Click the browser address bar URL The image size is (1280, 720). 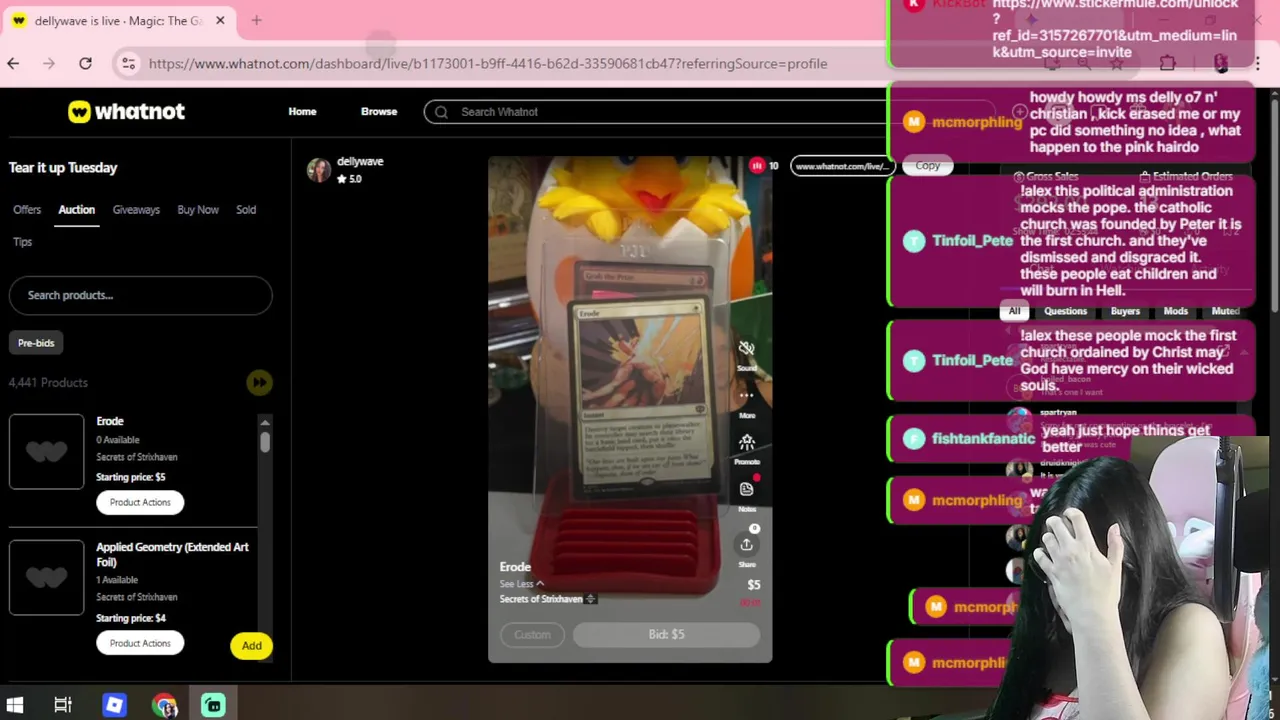tap(488, 63)
